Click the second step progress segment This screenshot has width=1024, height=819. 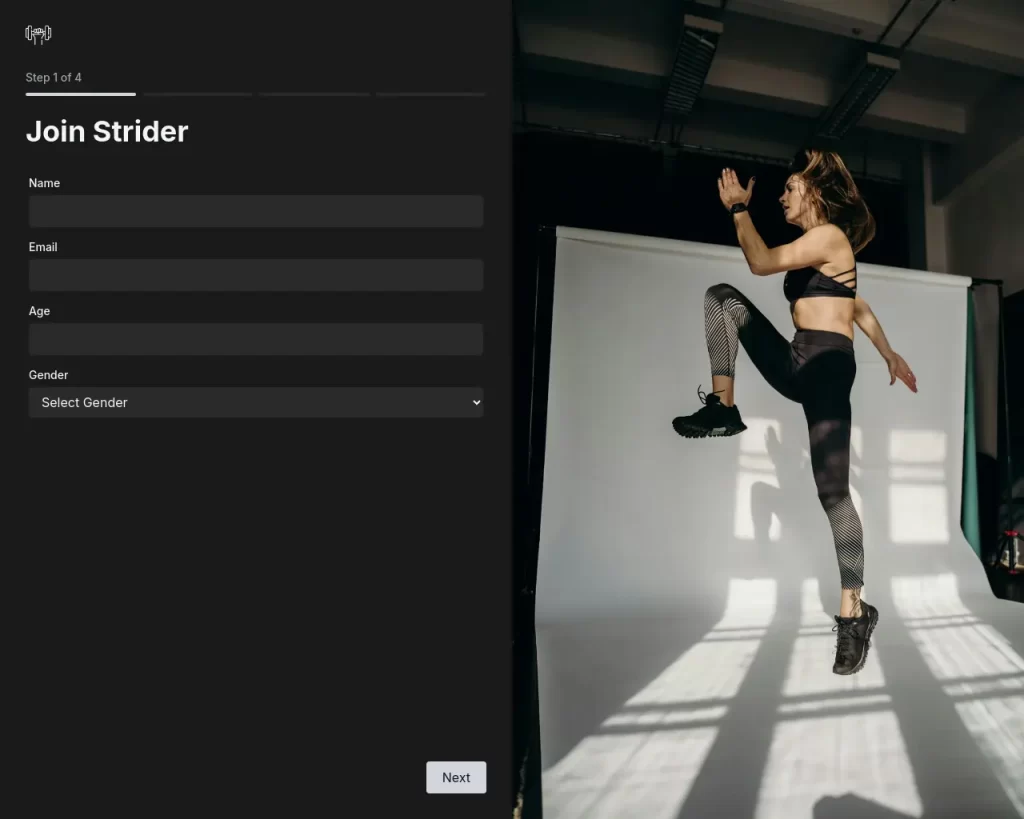coord(197,93)
